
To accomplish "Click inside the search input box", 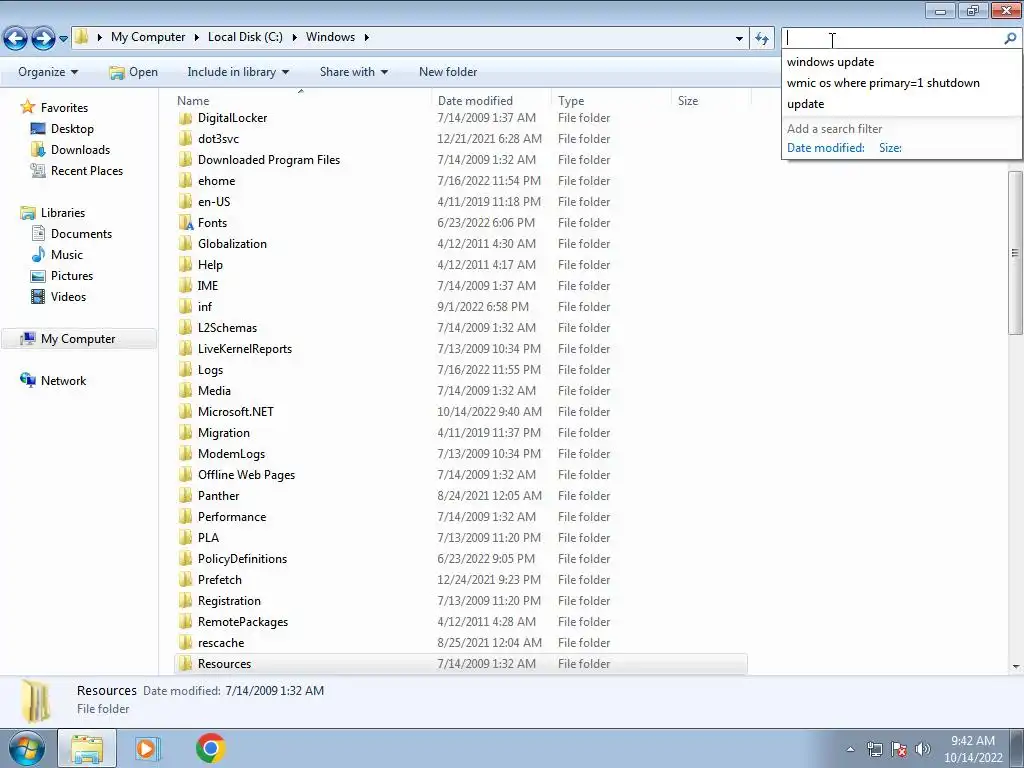I will click(891, 39).
